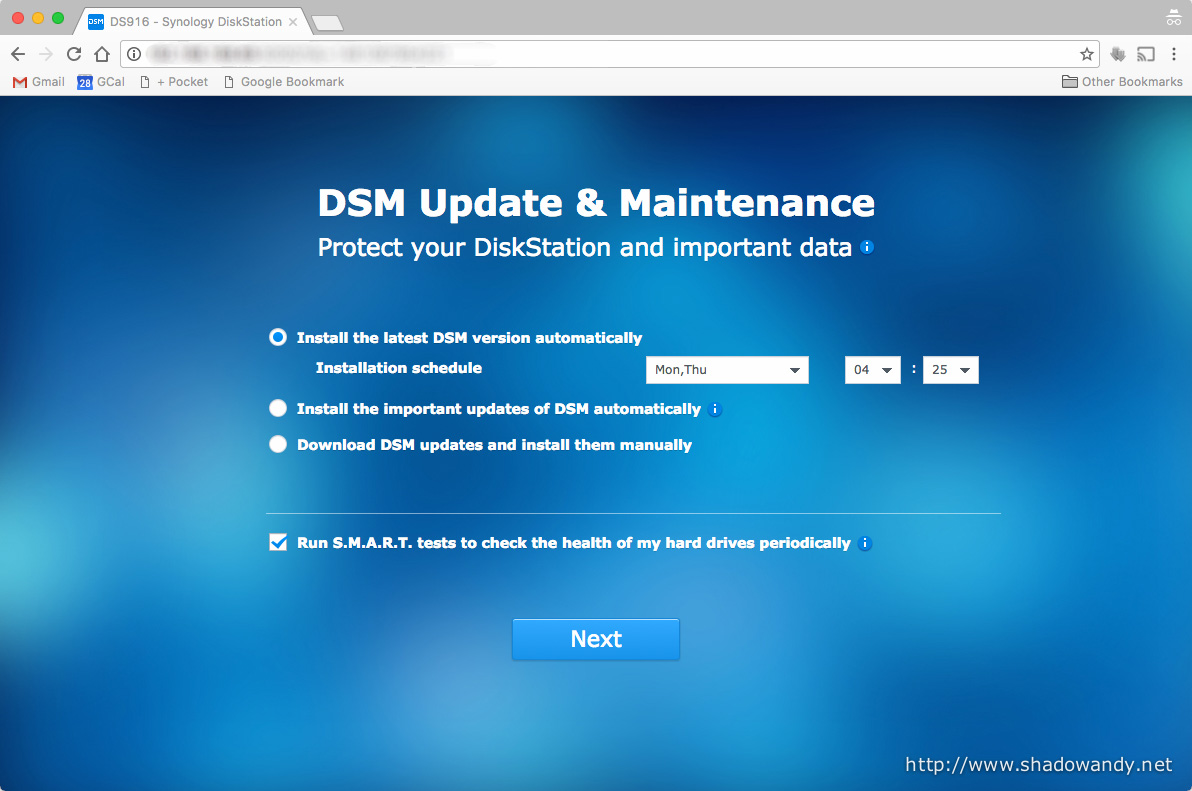Open the Mon,Thu schedule day dropdown
The width and height of the screenshot is (1192, 791).
coord(727,370)
